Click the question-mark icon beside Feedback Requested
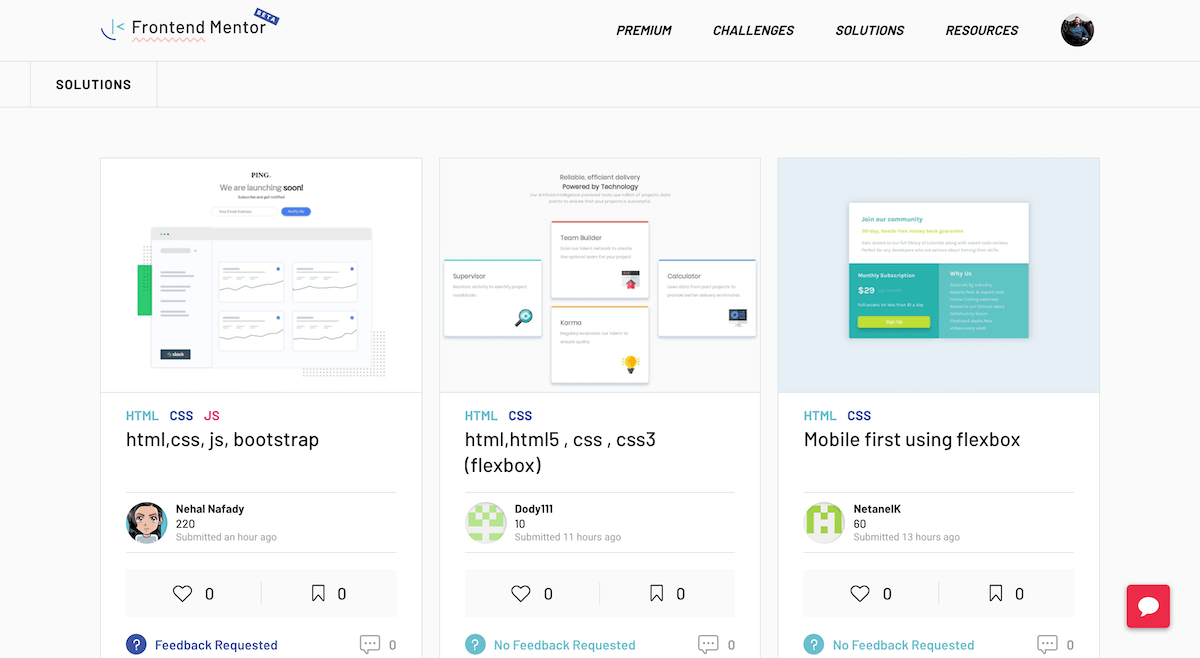This screenshot has width=1200, height=658. point(136,644)
